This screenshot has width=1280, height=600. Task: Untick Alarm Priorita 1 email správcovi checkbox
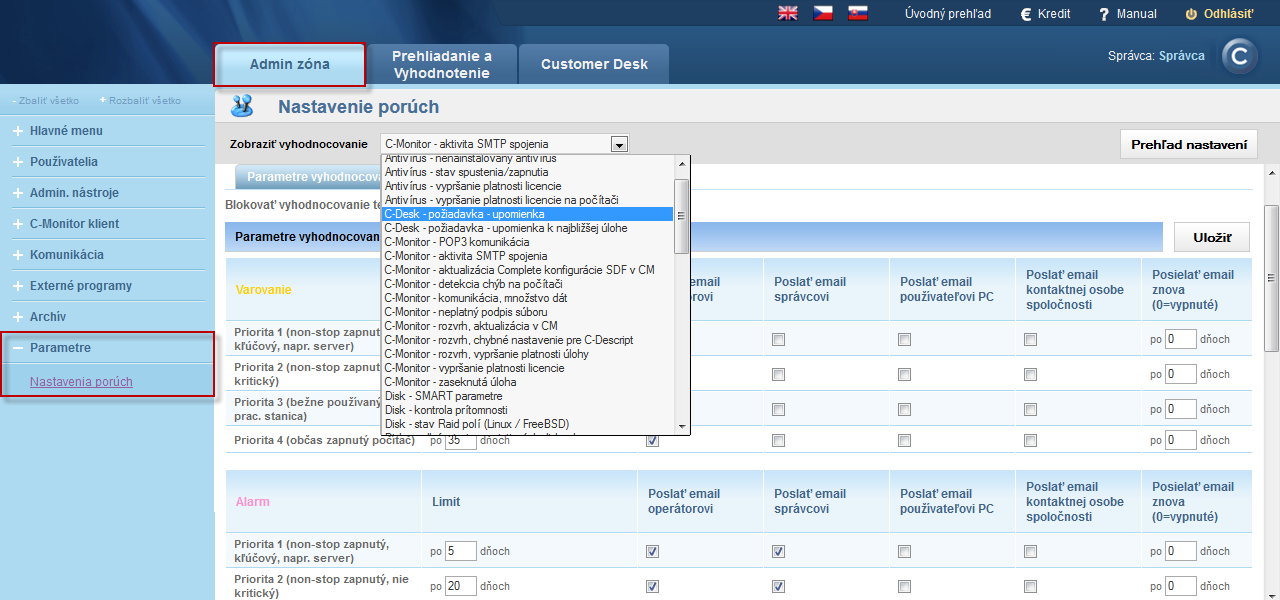coord(778,552)
